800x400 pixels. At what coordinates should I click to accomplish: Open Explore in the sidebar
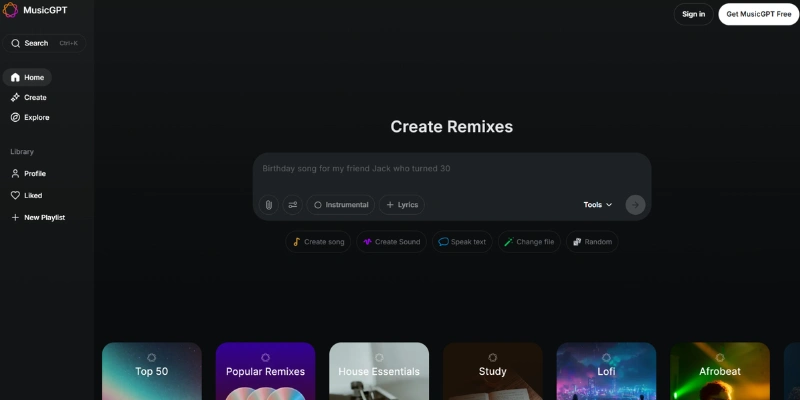(x=30, y=117)
